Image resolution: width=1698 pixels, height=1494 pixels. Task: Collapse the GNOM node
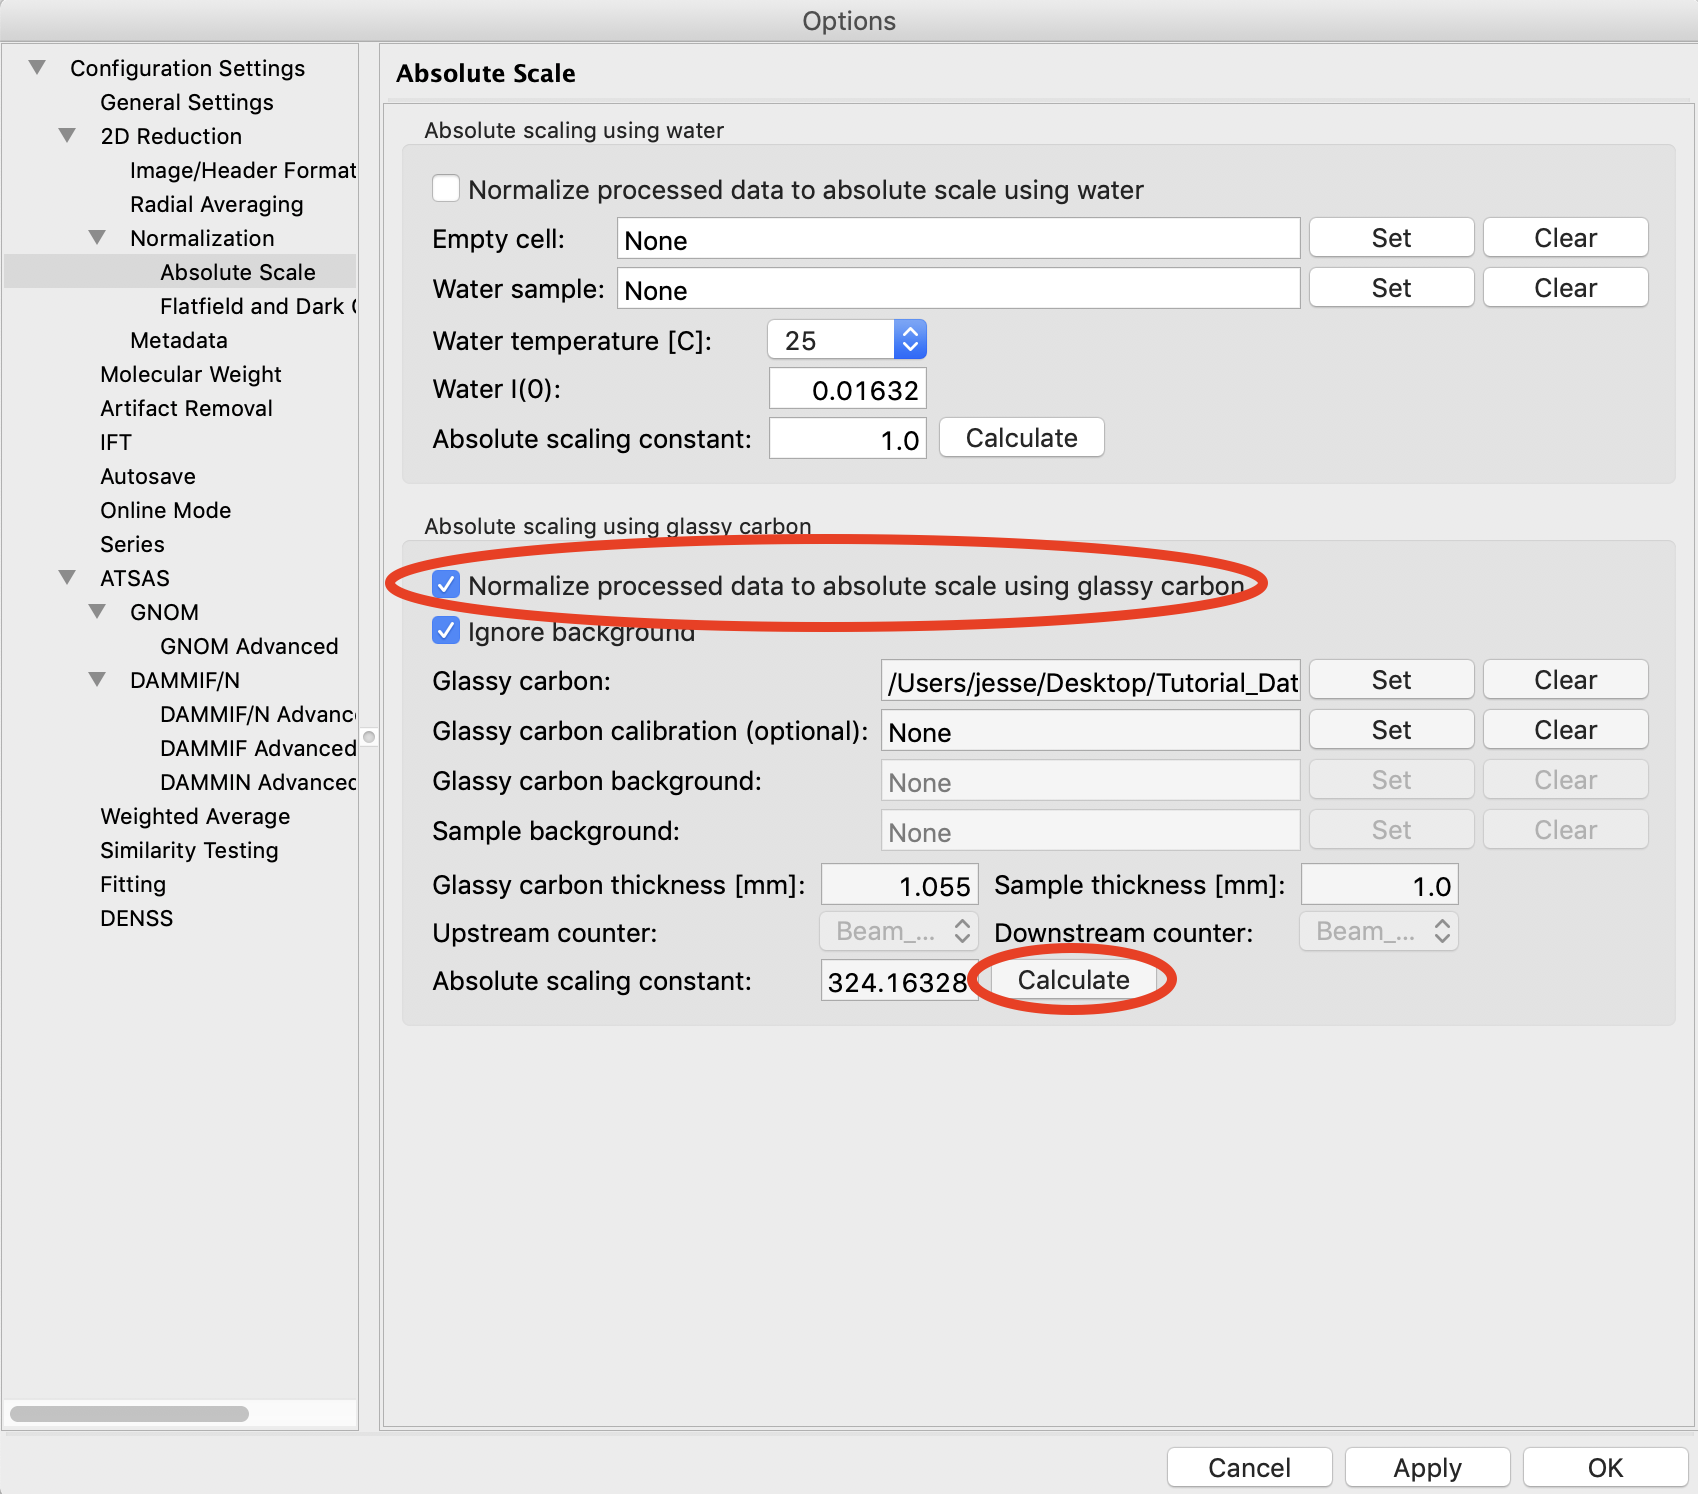tap(97, 612)
